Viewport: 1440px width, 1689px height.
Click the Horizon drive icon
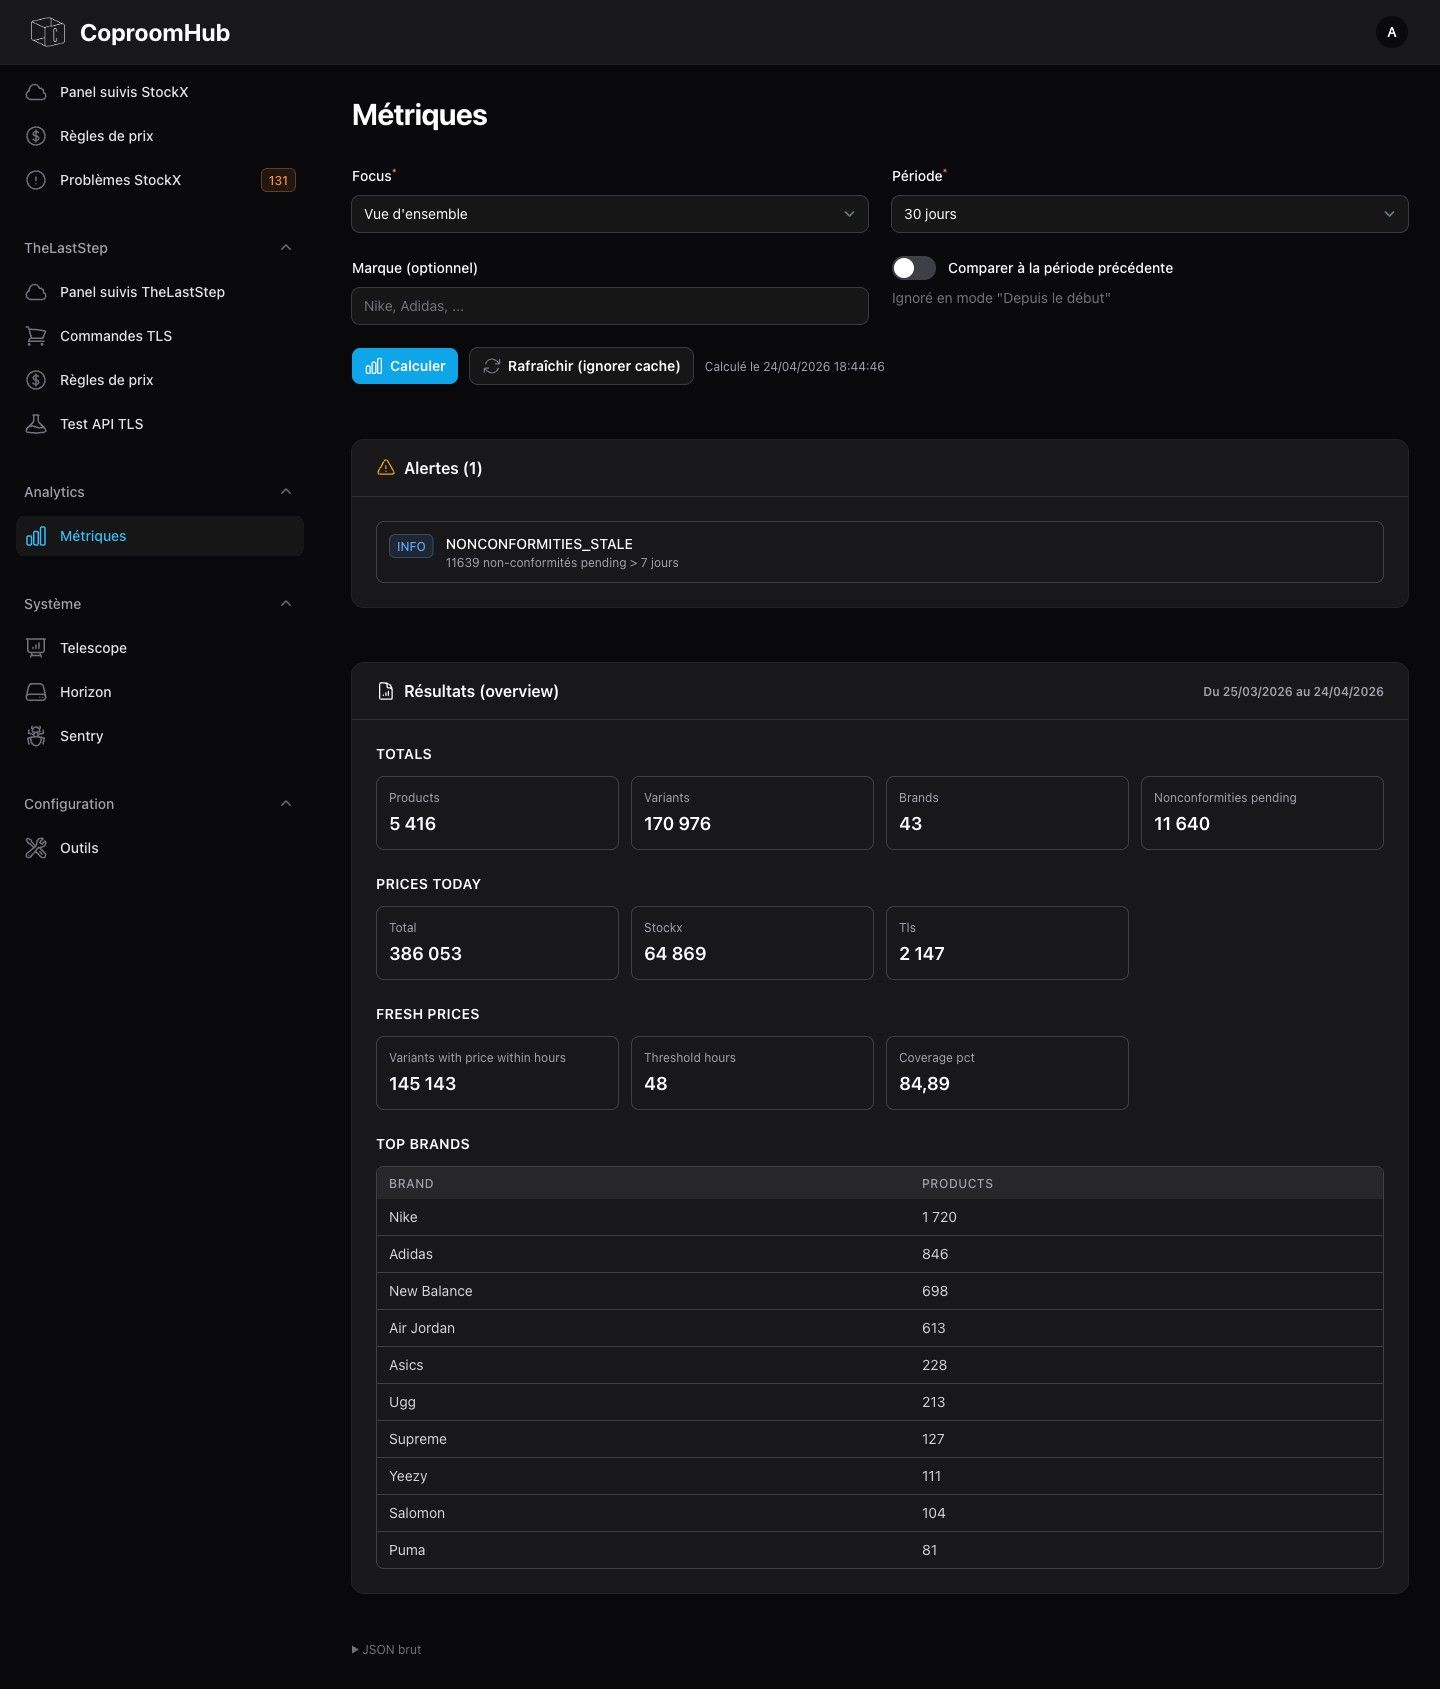coord(36,692)
